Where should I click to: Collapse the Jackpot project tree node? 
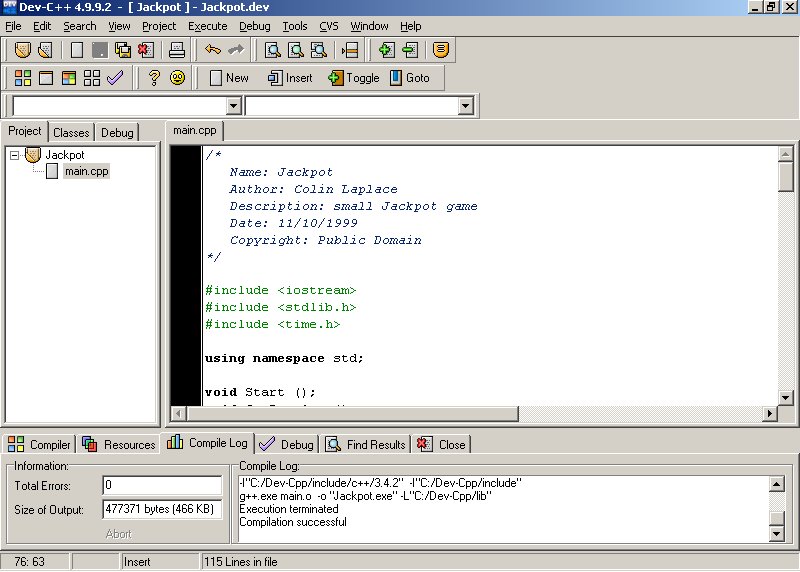coord(15,155)
